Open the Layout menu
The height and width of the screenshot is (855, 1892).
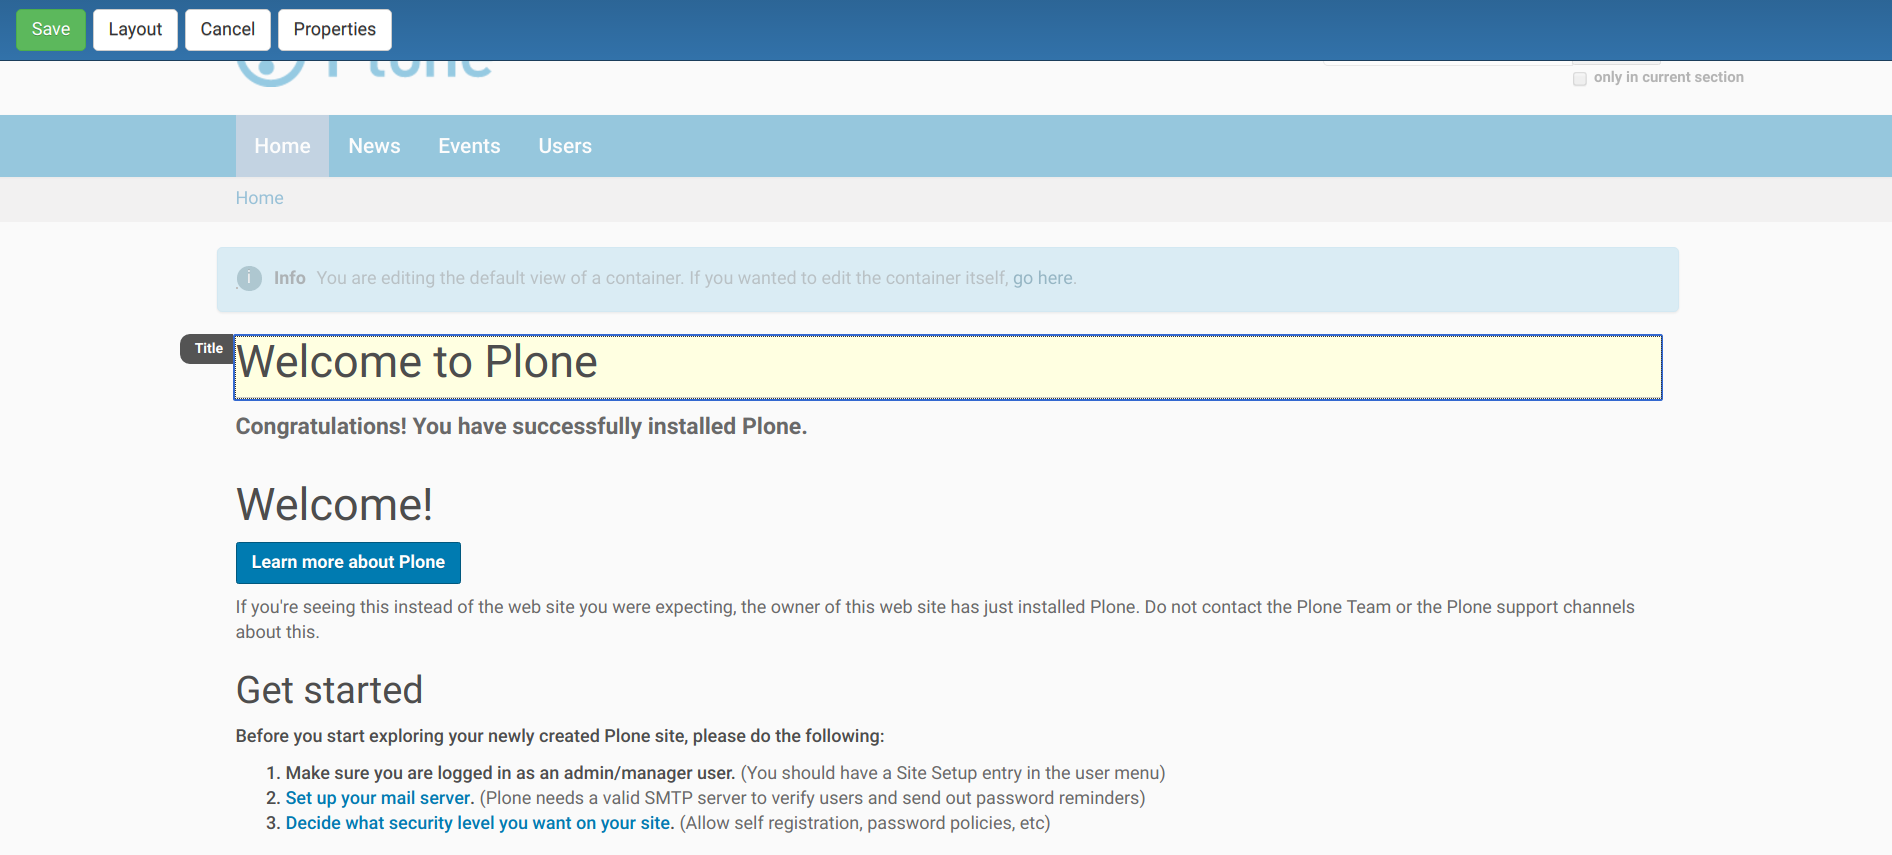click(x=135, y=30)
